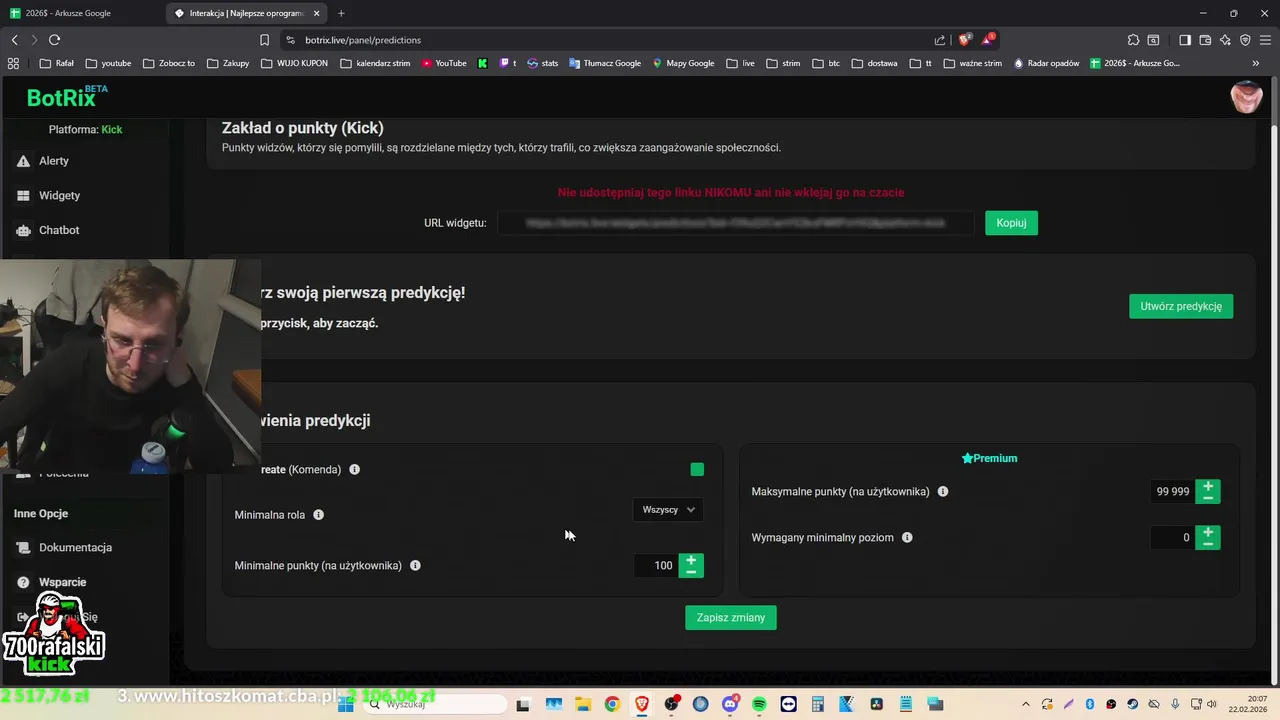
Task: Open the youtube bookmarks folder
Action: [x=109, y=63]
